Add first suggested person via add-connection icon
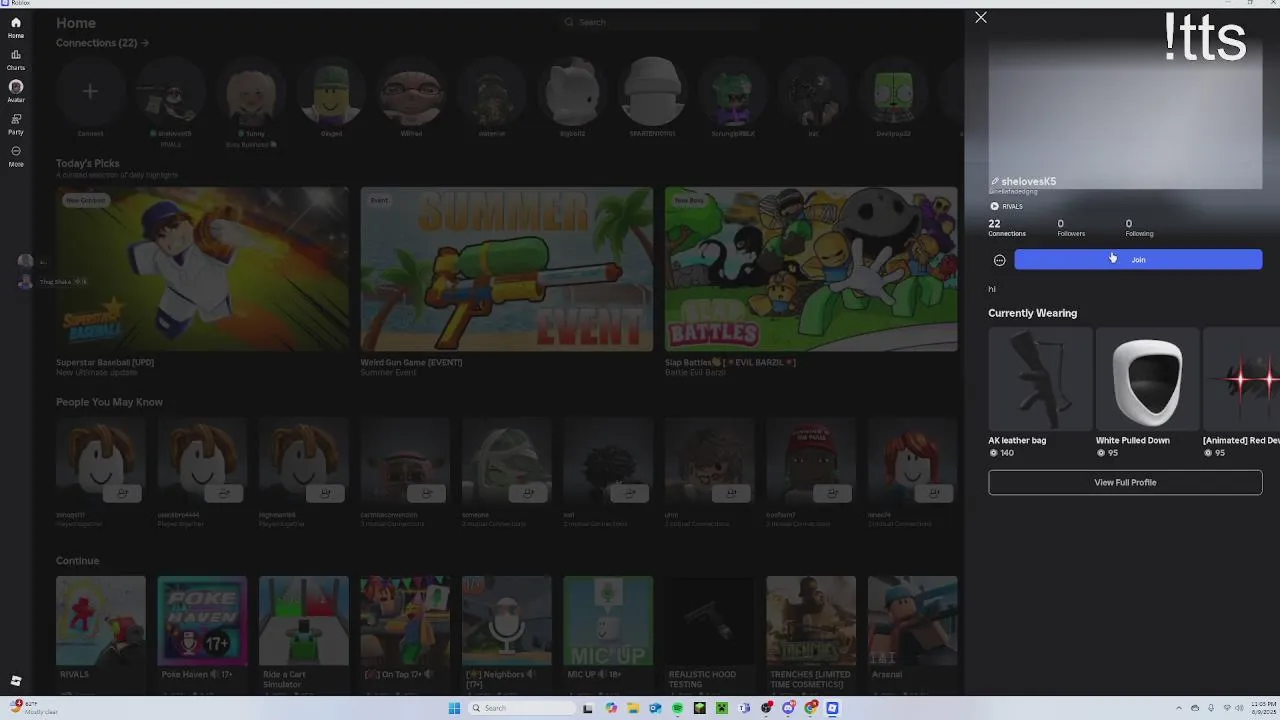The width and height of the screenshot is (1280, 720). click(123, 493)
